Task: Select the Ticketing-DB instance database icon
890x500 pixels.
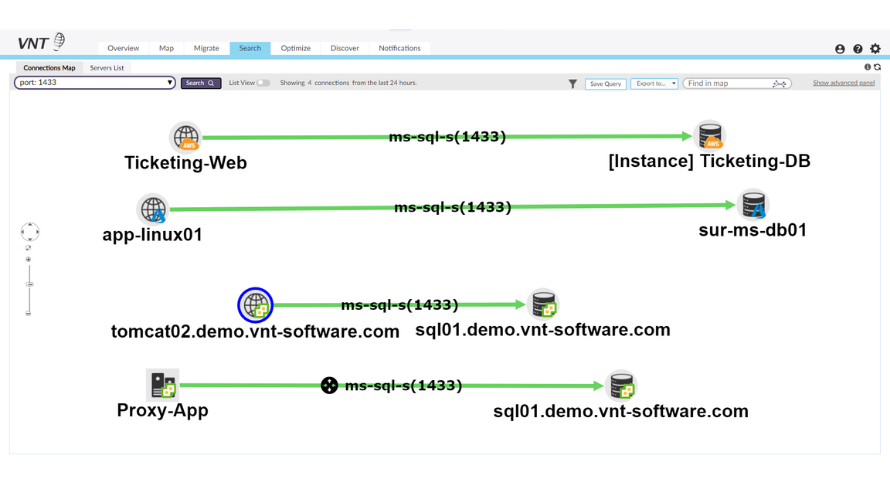Action: [709, 136]
